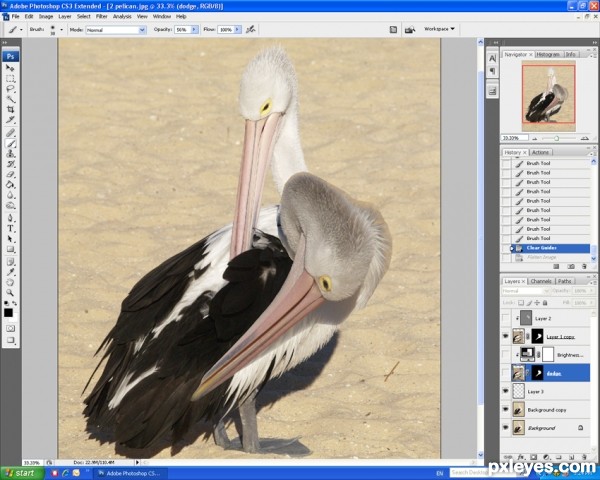Toggle lock all for layer
This screenshot has width=600, height=480.
(x=545, y=303)
